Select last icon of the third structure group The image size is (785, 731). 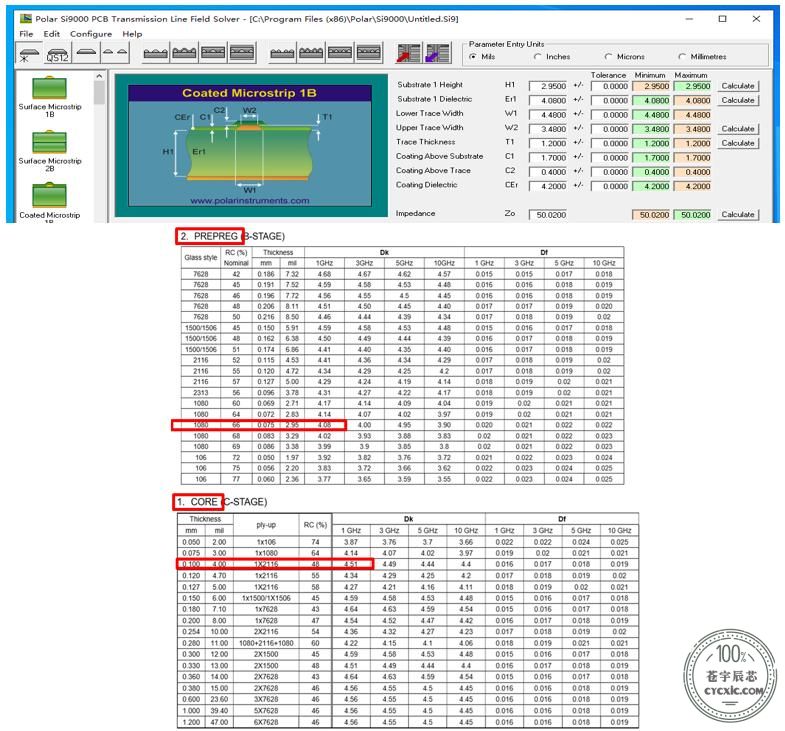tap(368, 53)
